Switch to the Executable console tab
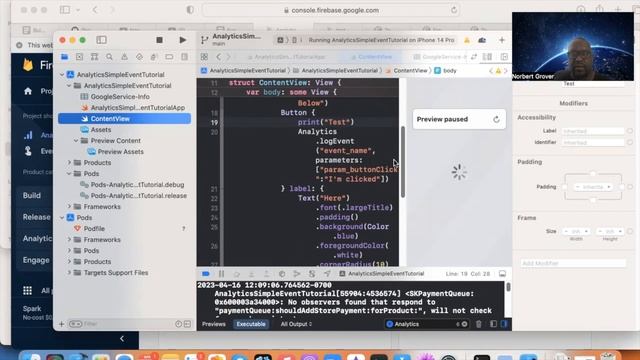This screenshot has width=640, height=360. click(x=251, y=324)
